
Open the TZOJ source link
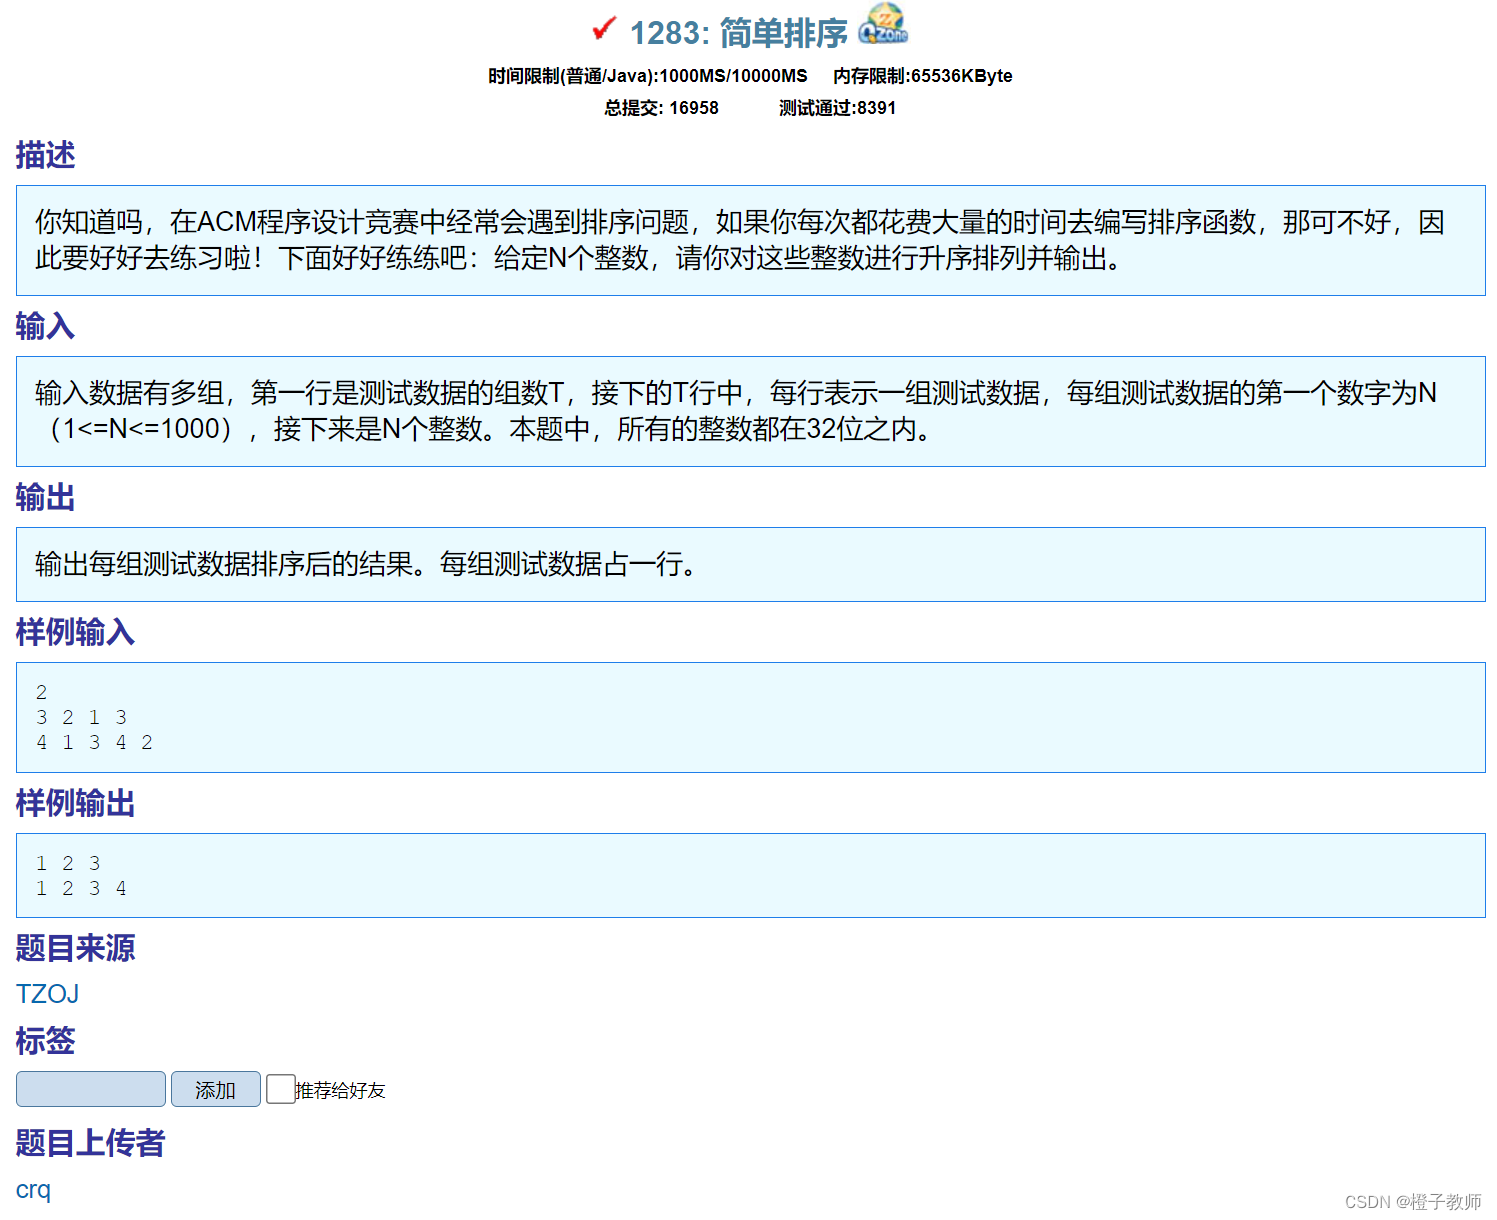[x=47, y=994]
